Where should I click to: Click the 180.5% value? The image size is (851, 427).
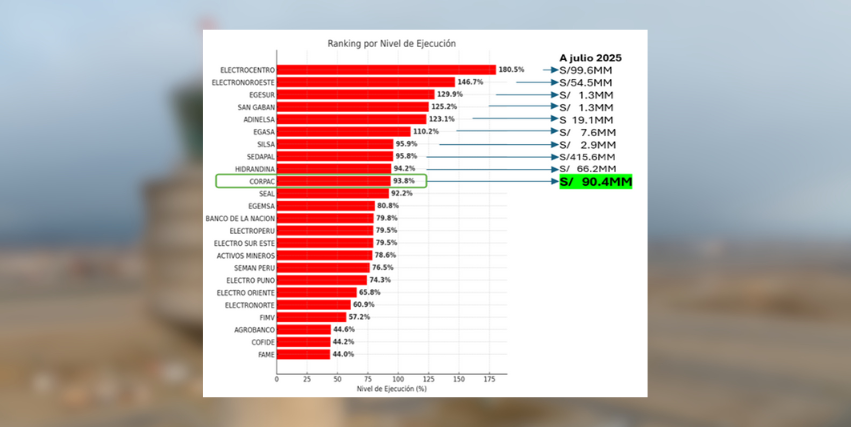point(511,70)
